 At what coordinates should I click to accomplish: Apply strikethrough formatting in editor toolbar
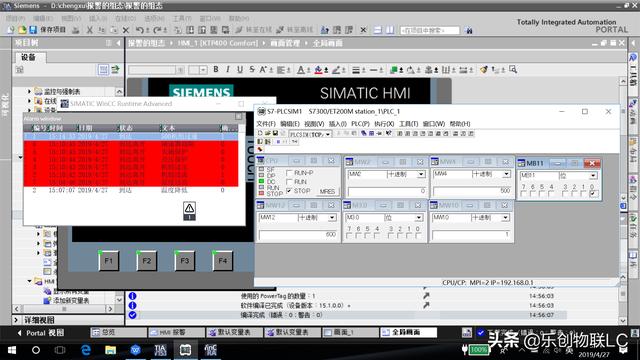click(x=251, y=70)
